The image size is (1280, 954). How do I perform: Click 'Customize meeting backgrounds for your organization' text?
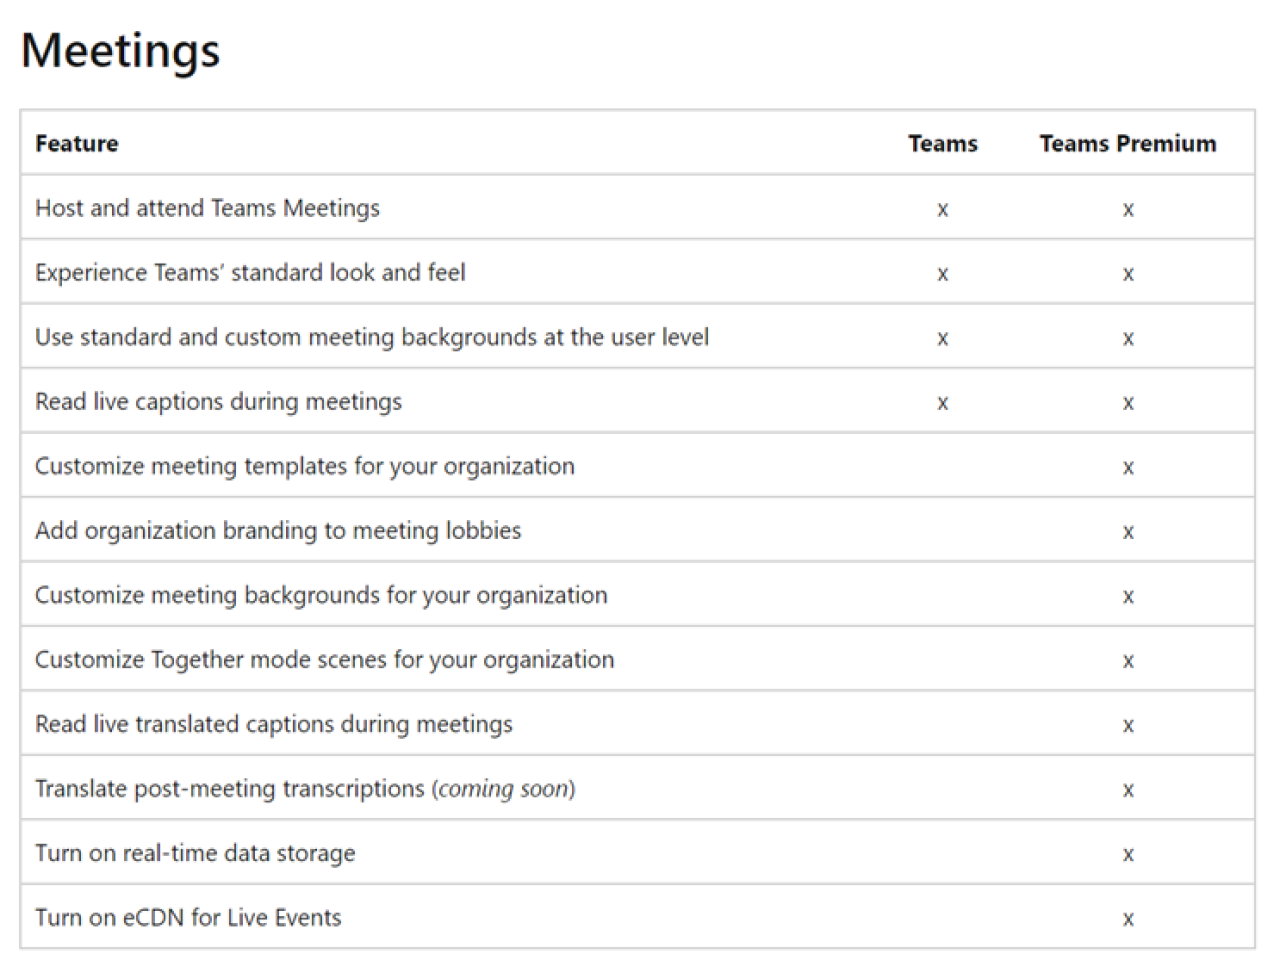tap(321, 595)
